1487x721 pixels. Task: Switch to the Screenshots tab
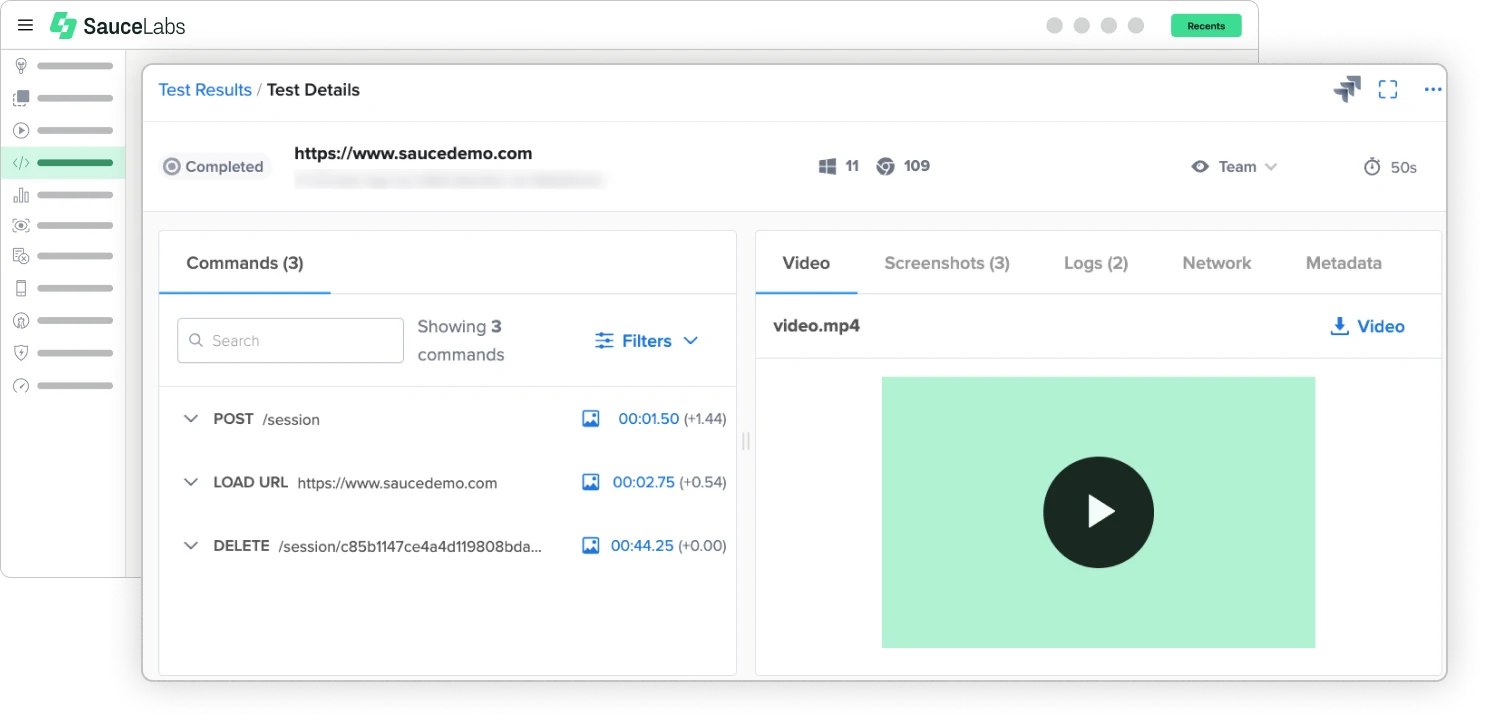pos(946,263)
